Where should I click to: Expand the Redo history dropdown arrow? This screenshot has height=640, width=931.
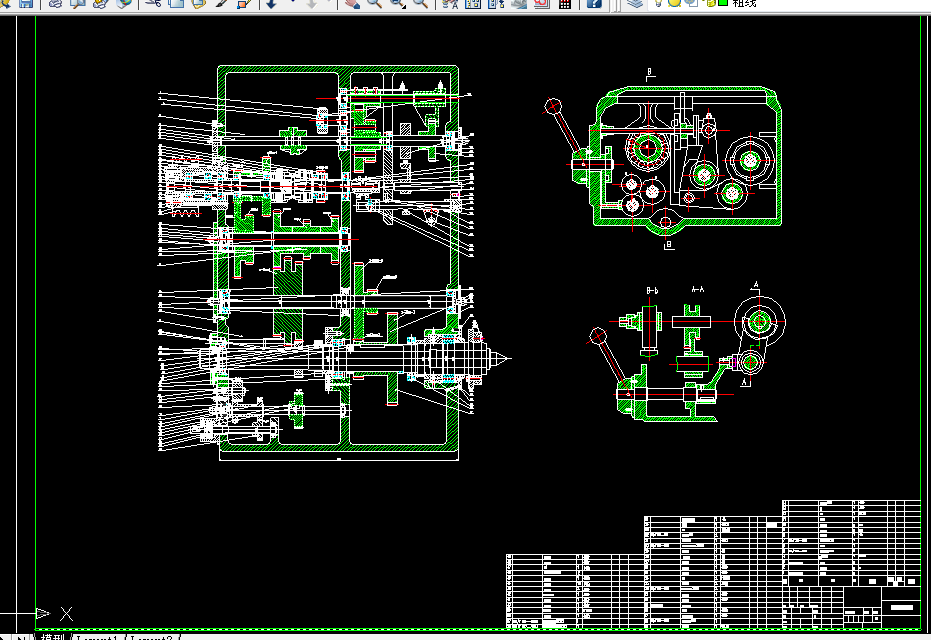pyautogui.click(x=328, y=3)
